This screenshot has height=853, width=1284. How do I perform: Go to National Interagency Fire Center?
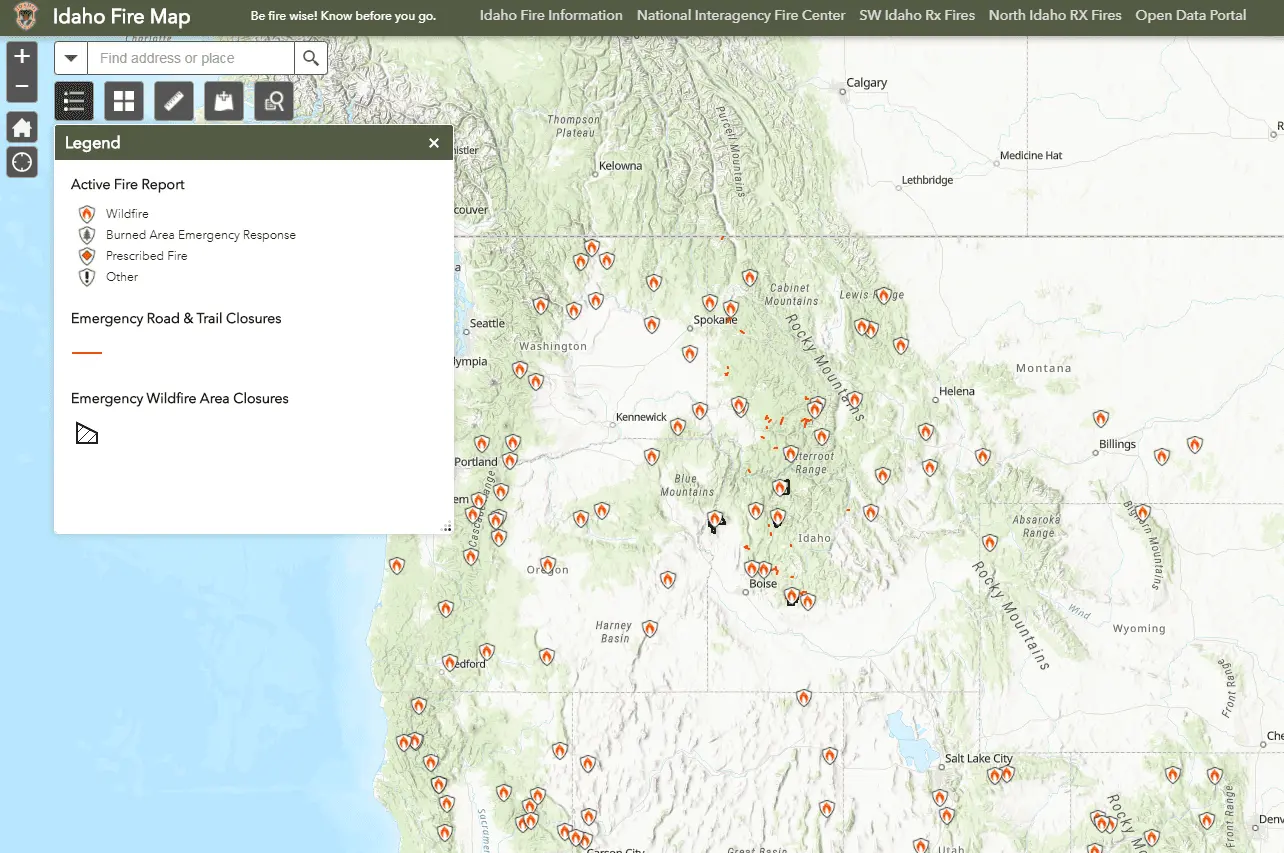(x=741, y=16)
